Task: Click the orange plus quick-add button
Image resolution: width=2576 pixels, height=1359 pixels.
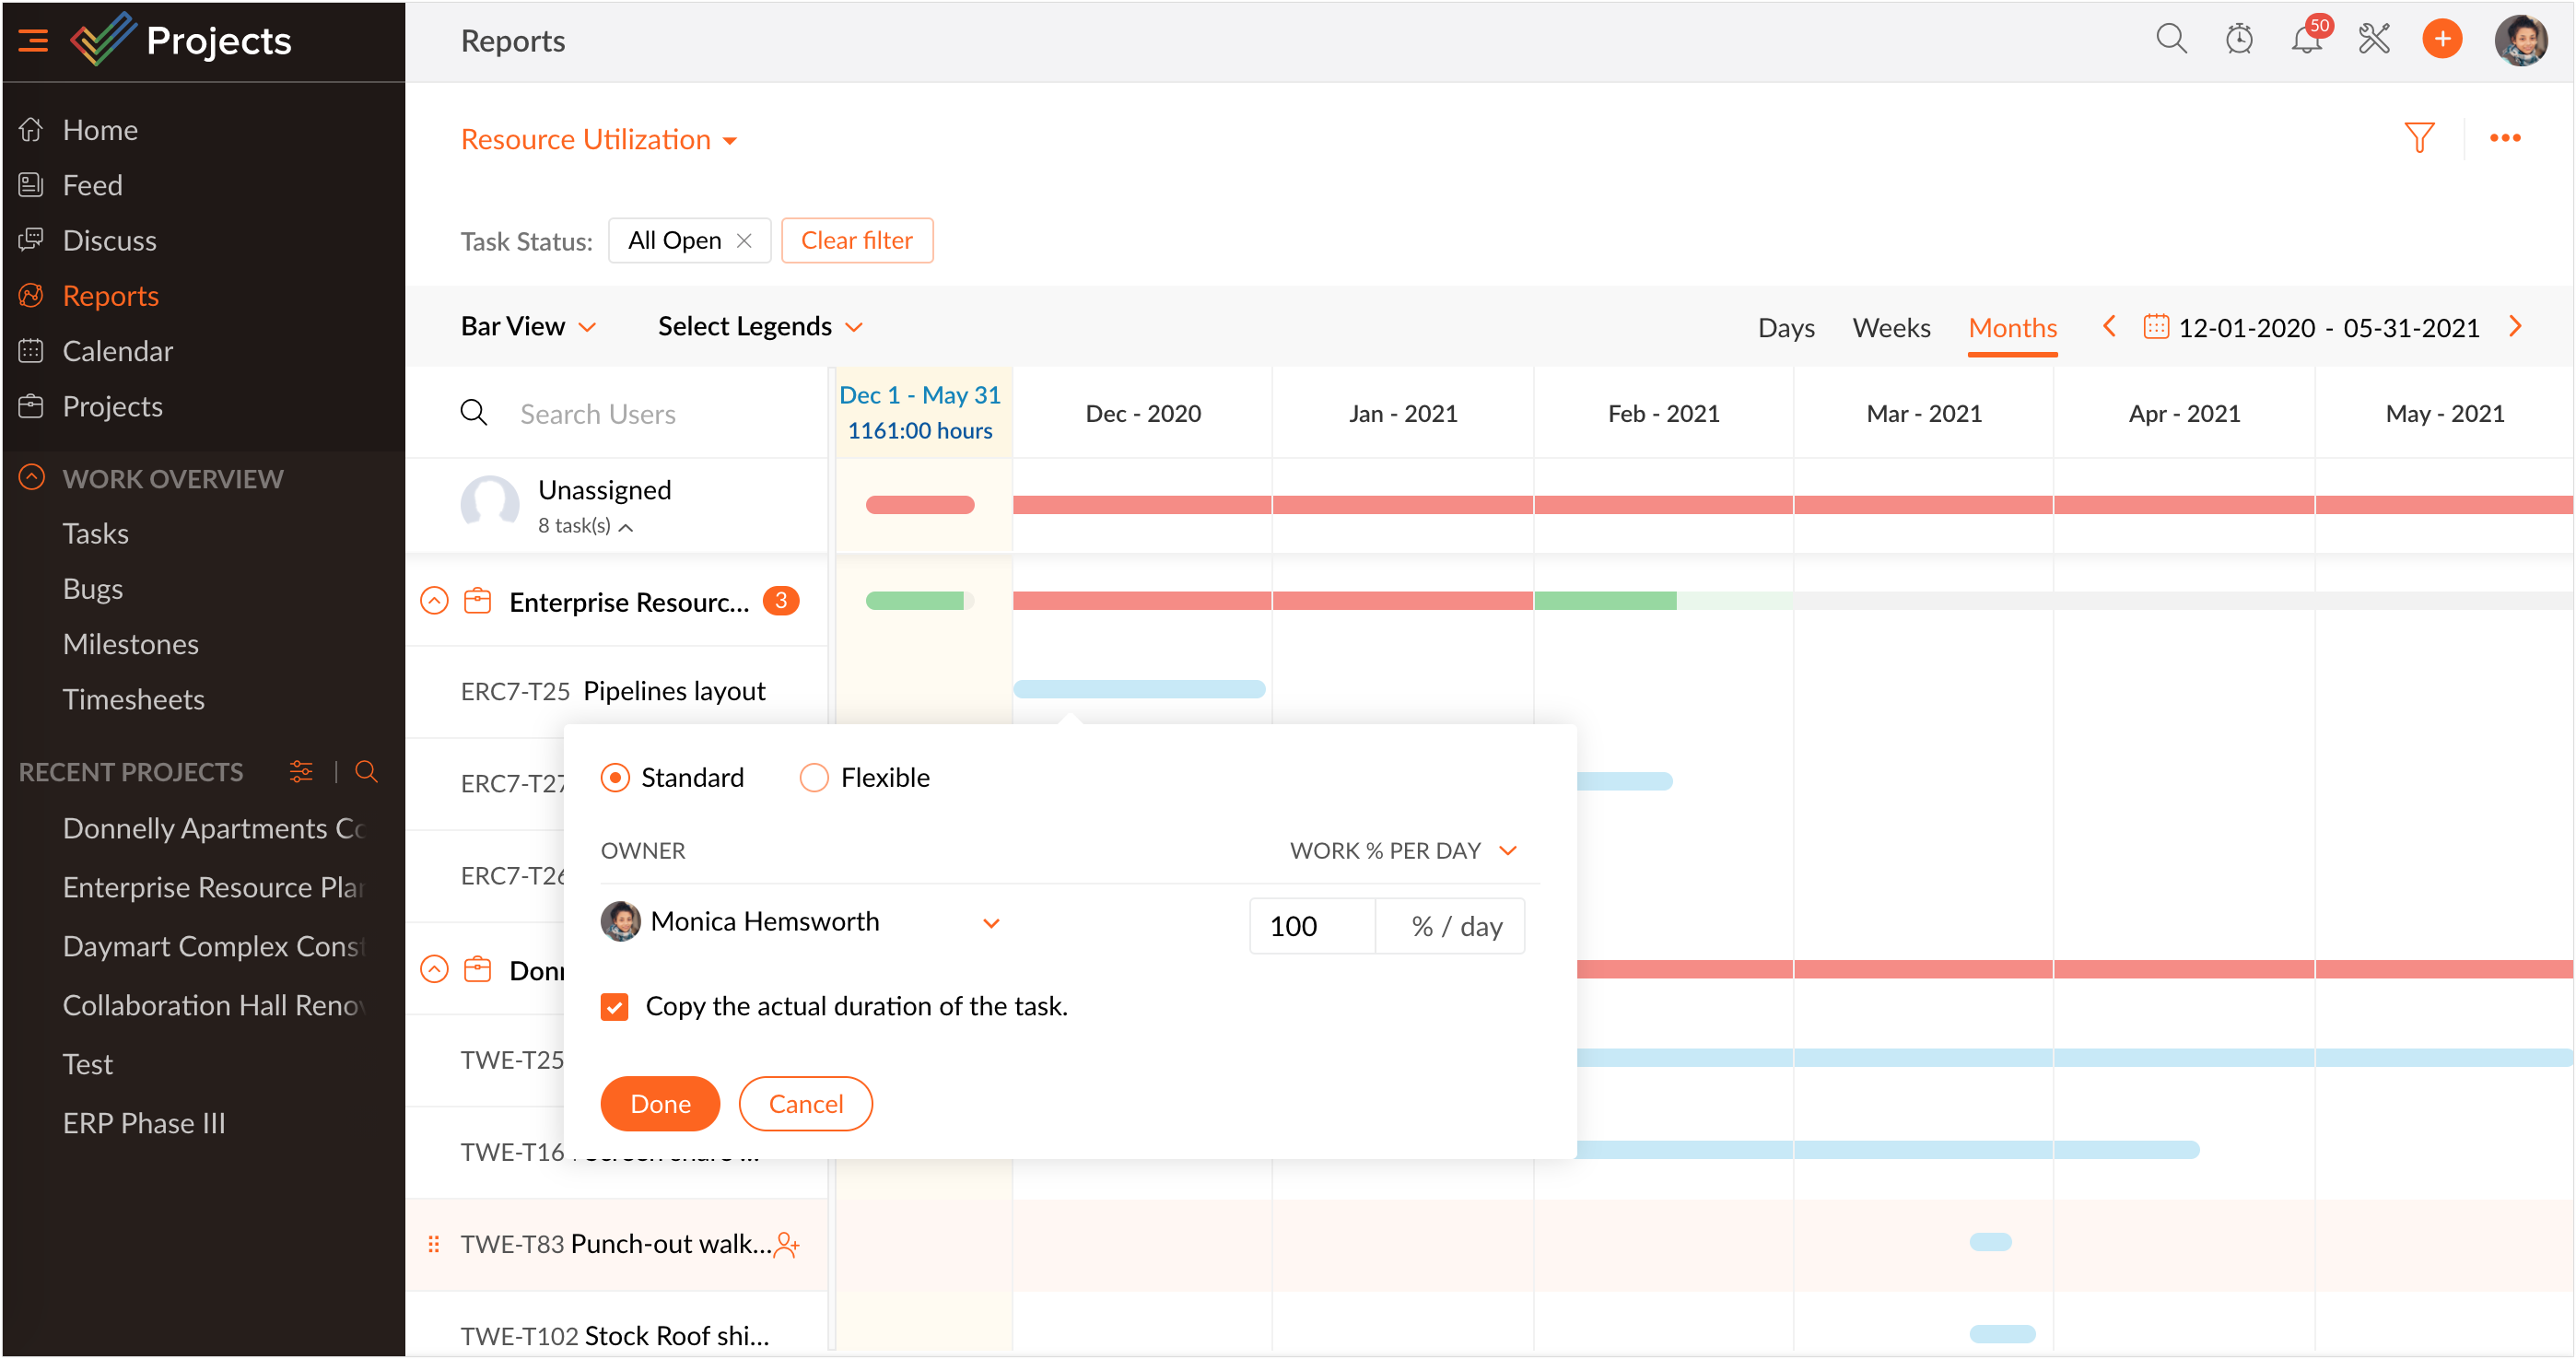Action: point(2442,40)
